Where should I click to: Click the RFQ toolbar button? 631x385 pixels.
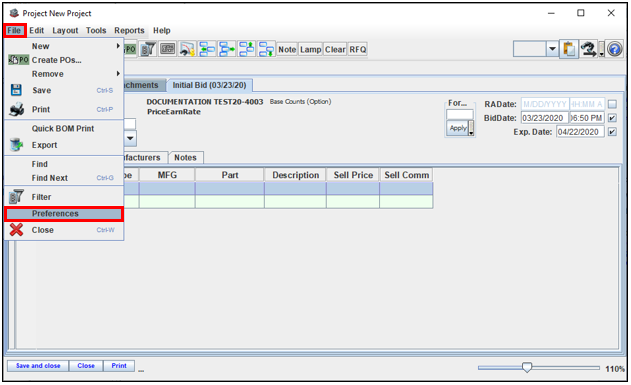(x=357, y=49)
